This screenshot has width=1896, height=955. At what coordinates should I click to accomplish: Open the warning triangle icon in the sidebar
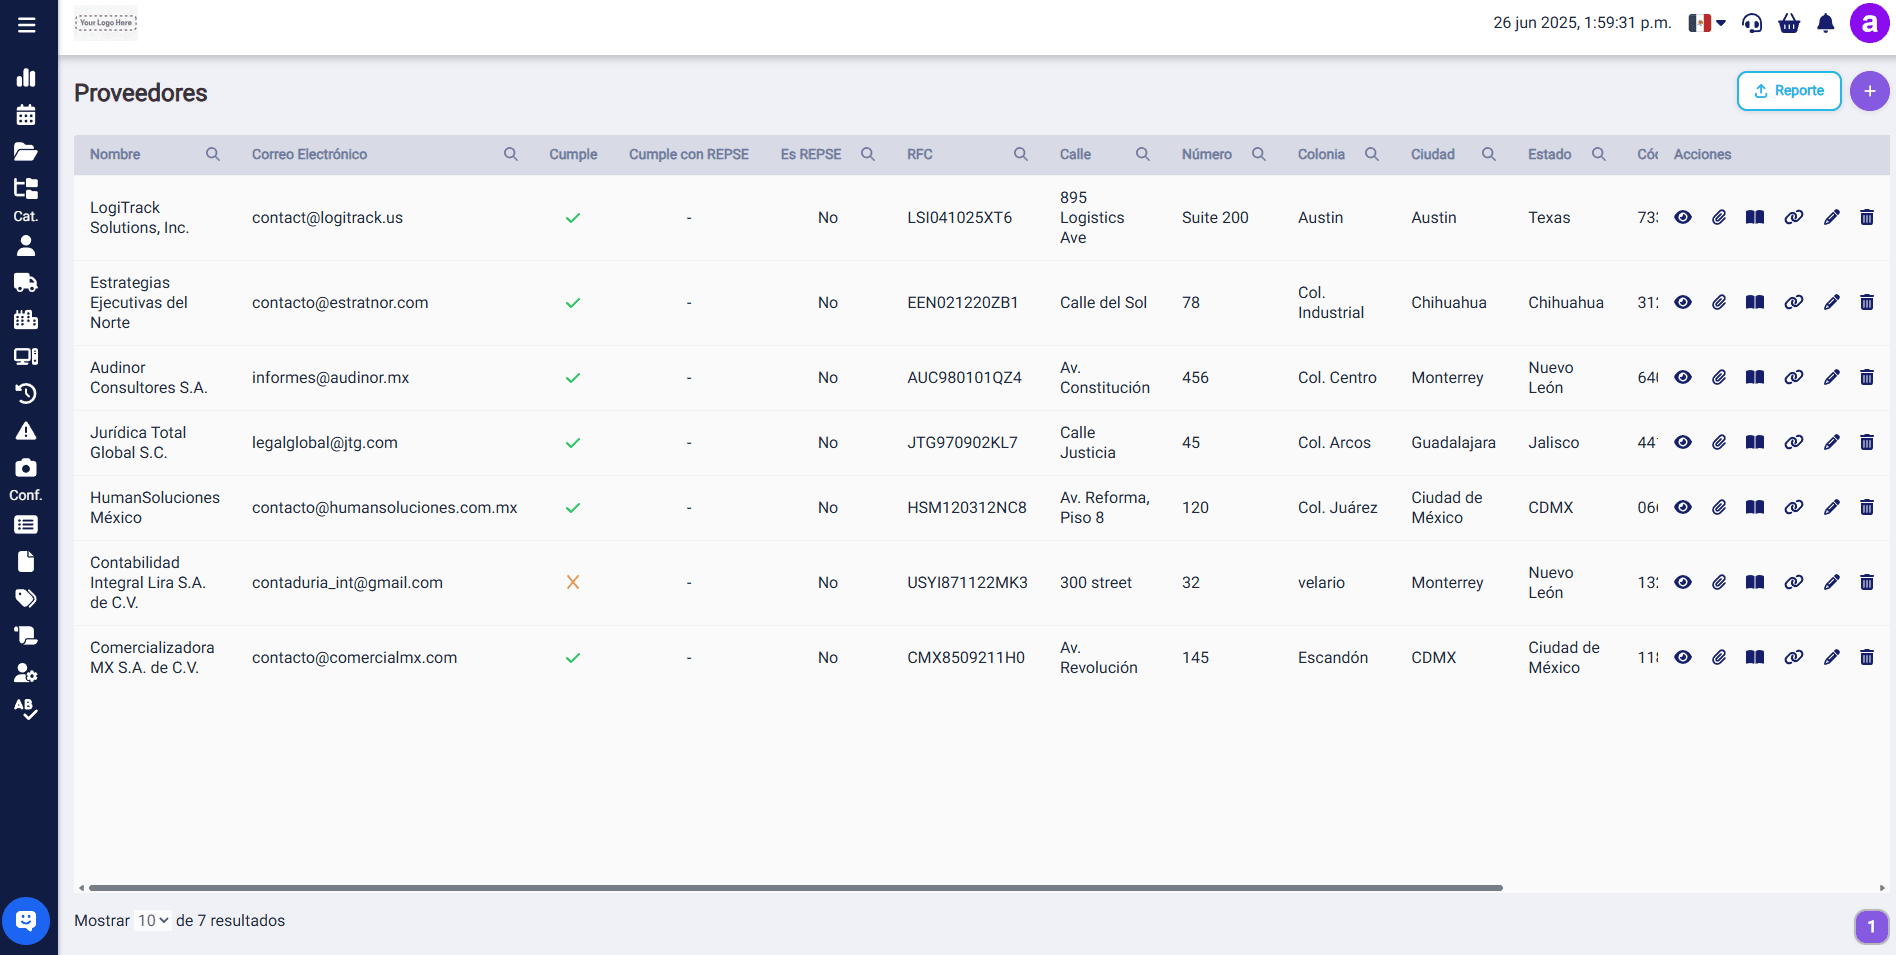coord(26,431)
